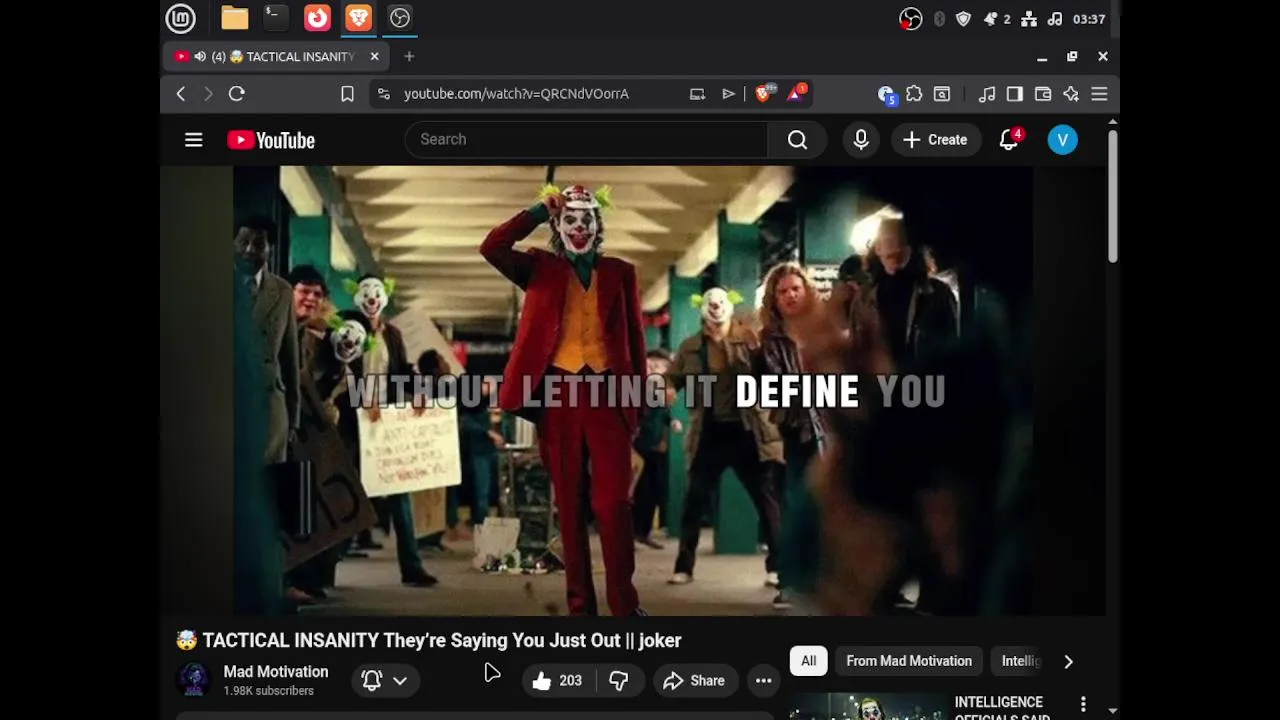Image resolution: width=1280 pixels, height=720 pixels.
Task: Open the INTELLIGENCE OFFICIALS SAID video thumbnail
Action: [x=868, y=706]
